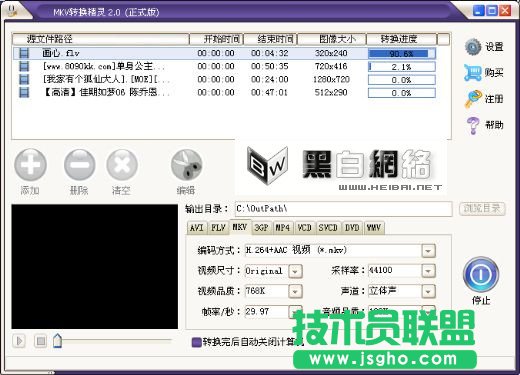Screen dimensions: 520x375
Task: Click the 图像大小 column header
Action: [332, 39]
